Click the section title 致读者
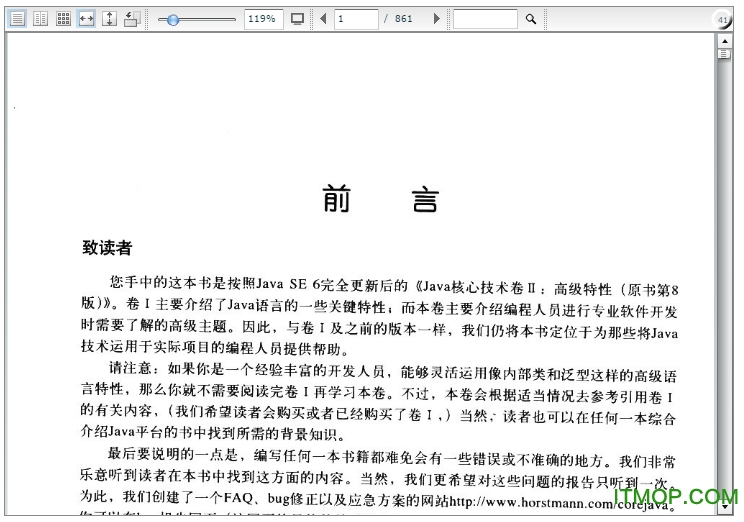This screenshot has width=744, height=522. [x=107, y=248]
